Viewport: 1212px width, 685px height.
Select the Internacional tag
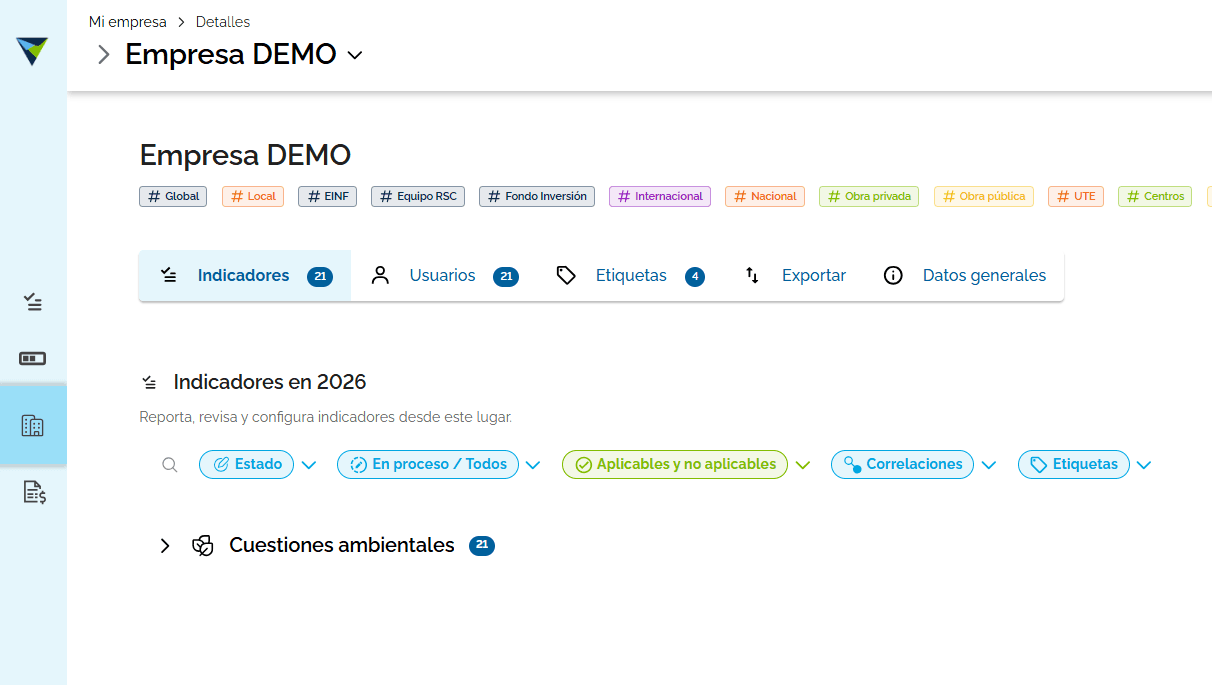(660, 196)
